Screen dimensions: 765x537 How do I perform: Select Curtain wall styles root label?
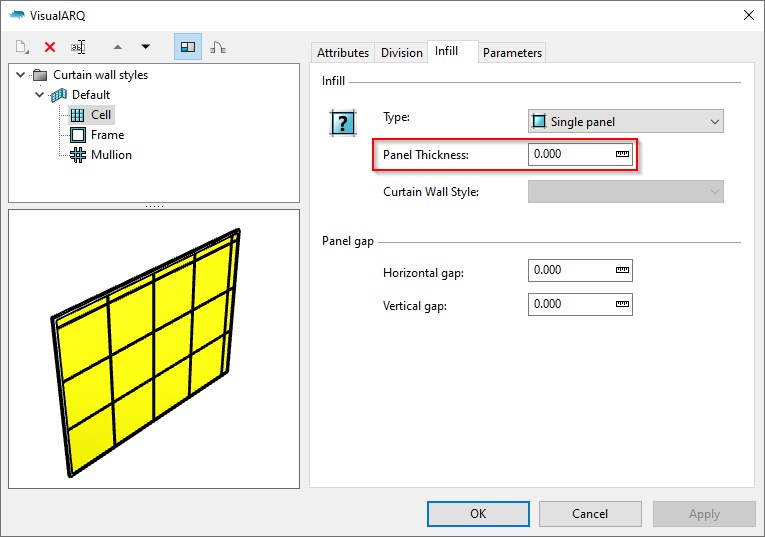pos(101,75)
